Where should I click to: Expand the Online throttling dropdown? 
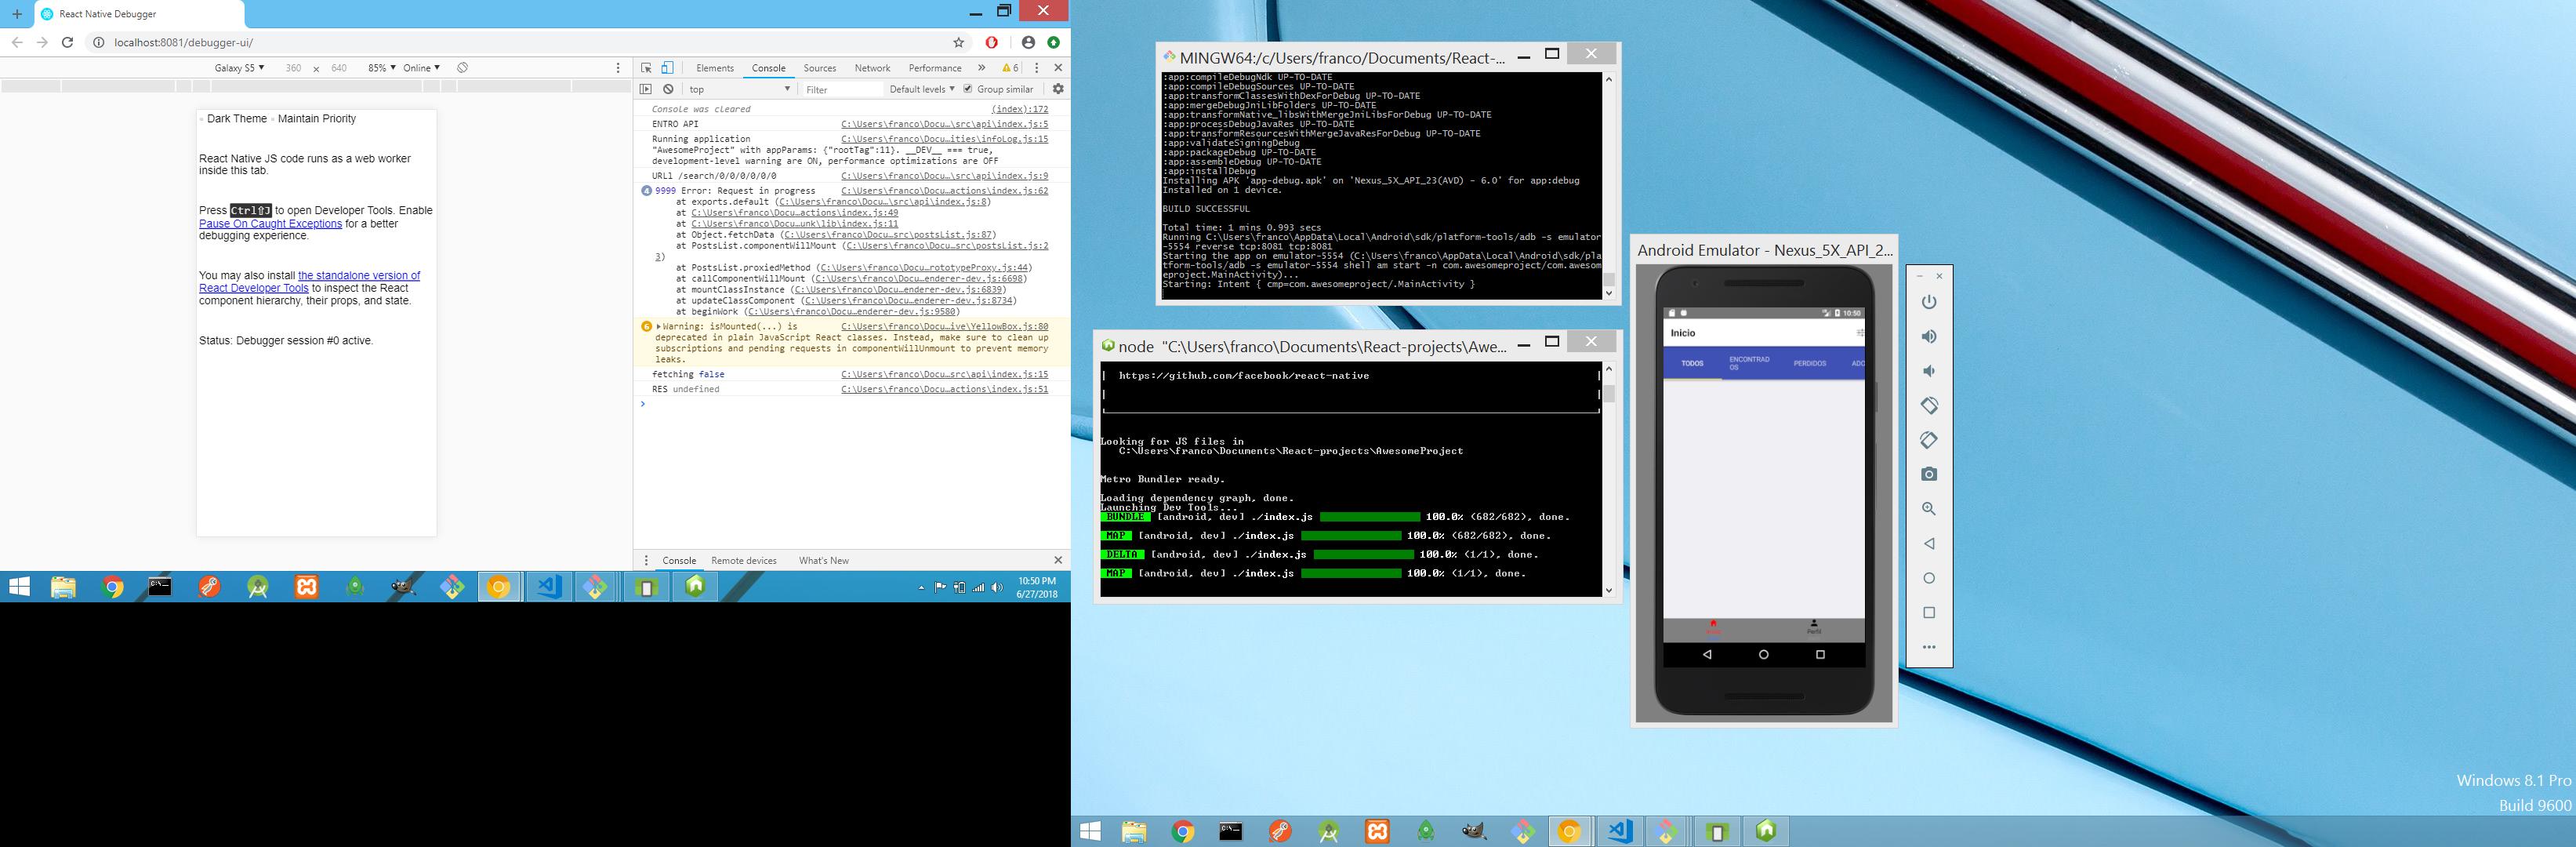pos(421,68)
